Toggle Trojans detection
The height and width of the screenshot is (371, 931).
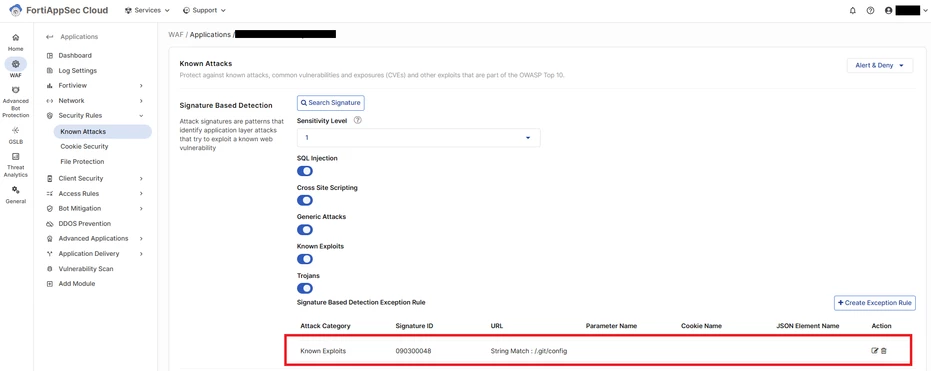tap(305, 288)
